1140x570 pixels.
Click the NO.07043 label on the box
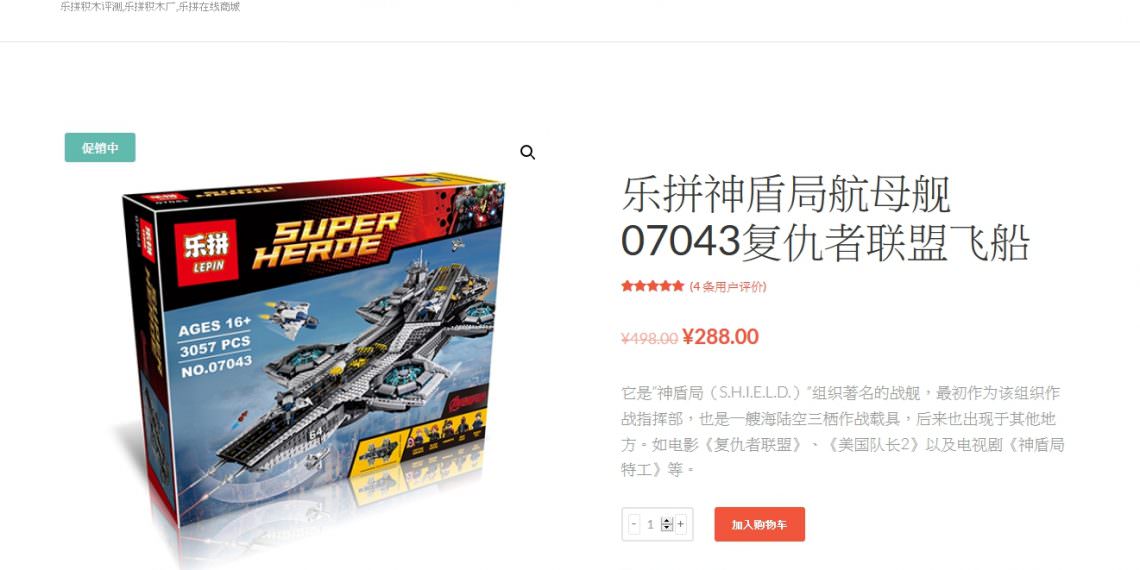pyautogui.click(x=216, y=366)
